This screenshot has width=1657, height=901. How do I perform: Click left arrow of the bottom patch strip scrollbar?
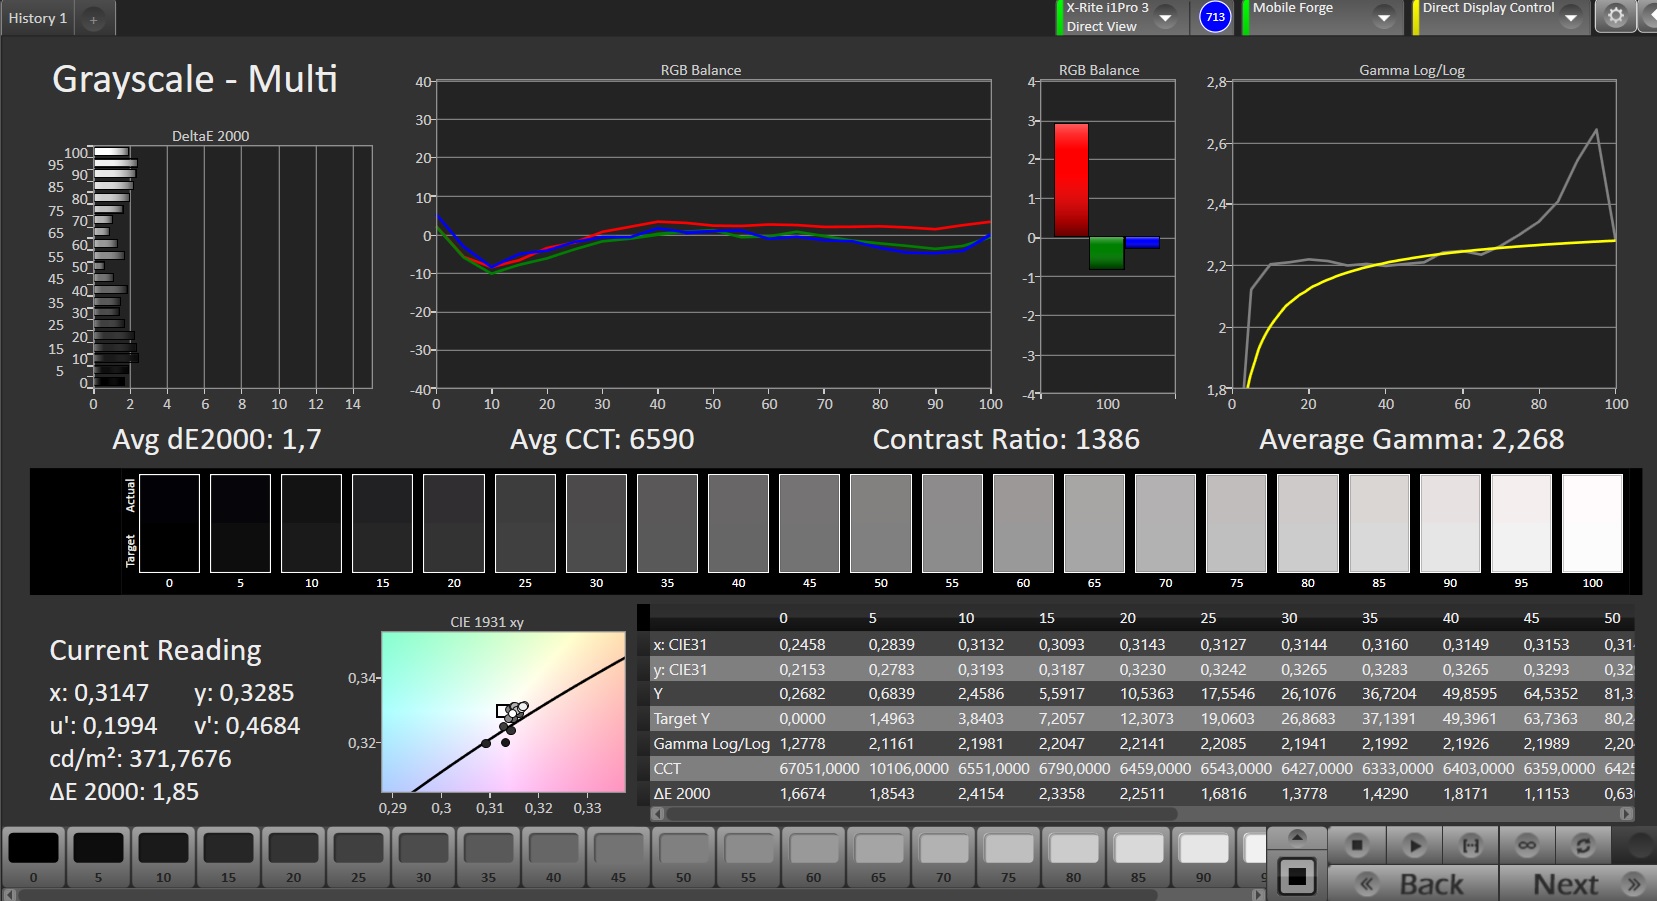coord(8,895)
